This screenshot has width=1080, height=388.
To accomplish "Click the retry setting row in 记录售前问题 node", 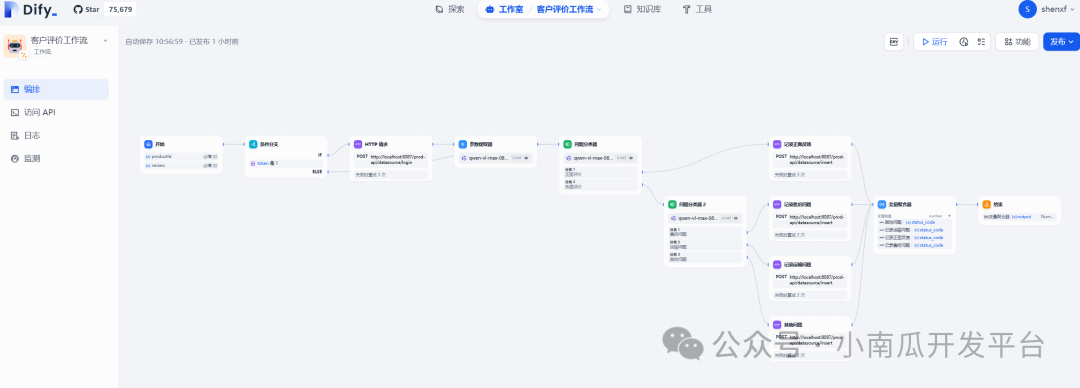I will click(x=810, y=235).
